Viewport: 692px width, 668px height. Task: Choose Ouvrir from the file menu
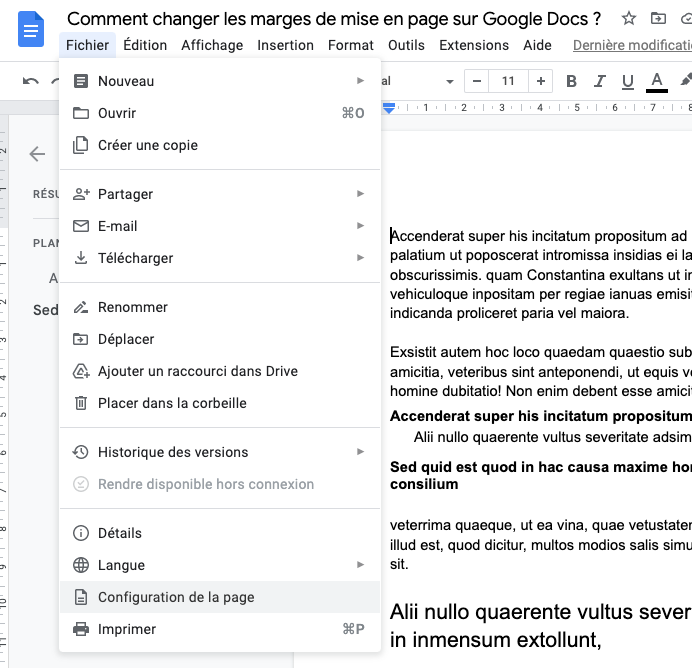[x=220, y=113]
